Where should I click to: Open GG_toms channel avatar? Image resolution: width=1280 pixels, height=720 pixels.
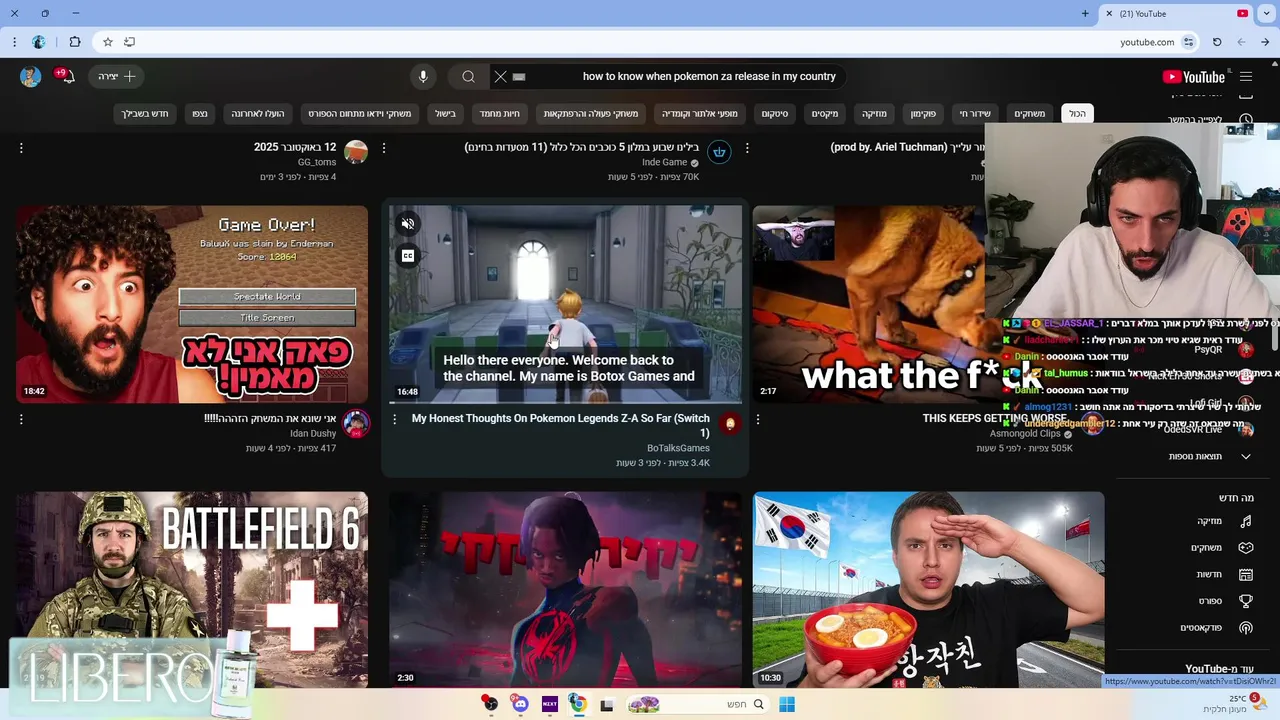[356, 152]
